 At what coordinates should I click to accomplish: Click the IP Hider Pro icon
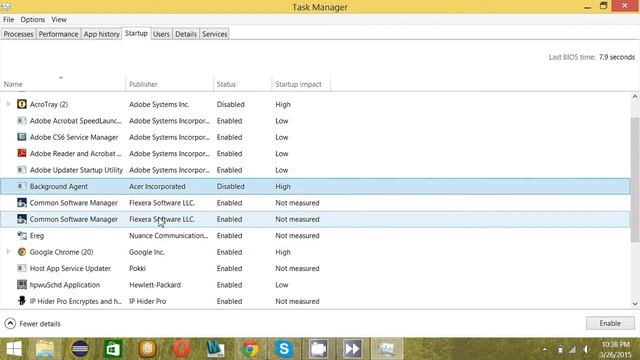pos(22,301)
